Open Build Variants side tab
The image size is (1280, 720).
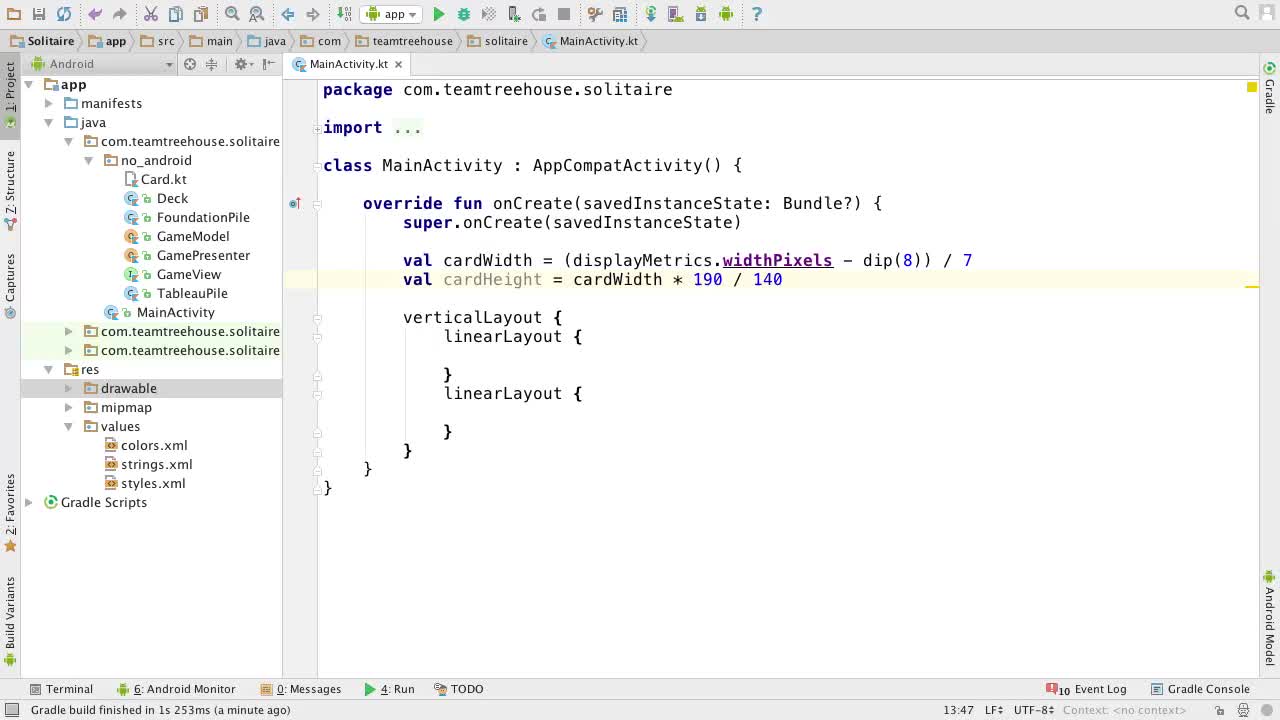(x=10, y=620)
